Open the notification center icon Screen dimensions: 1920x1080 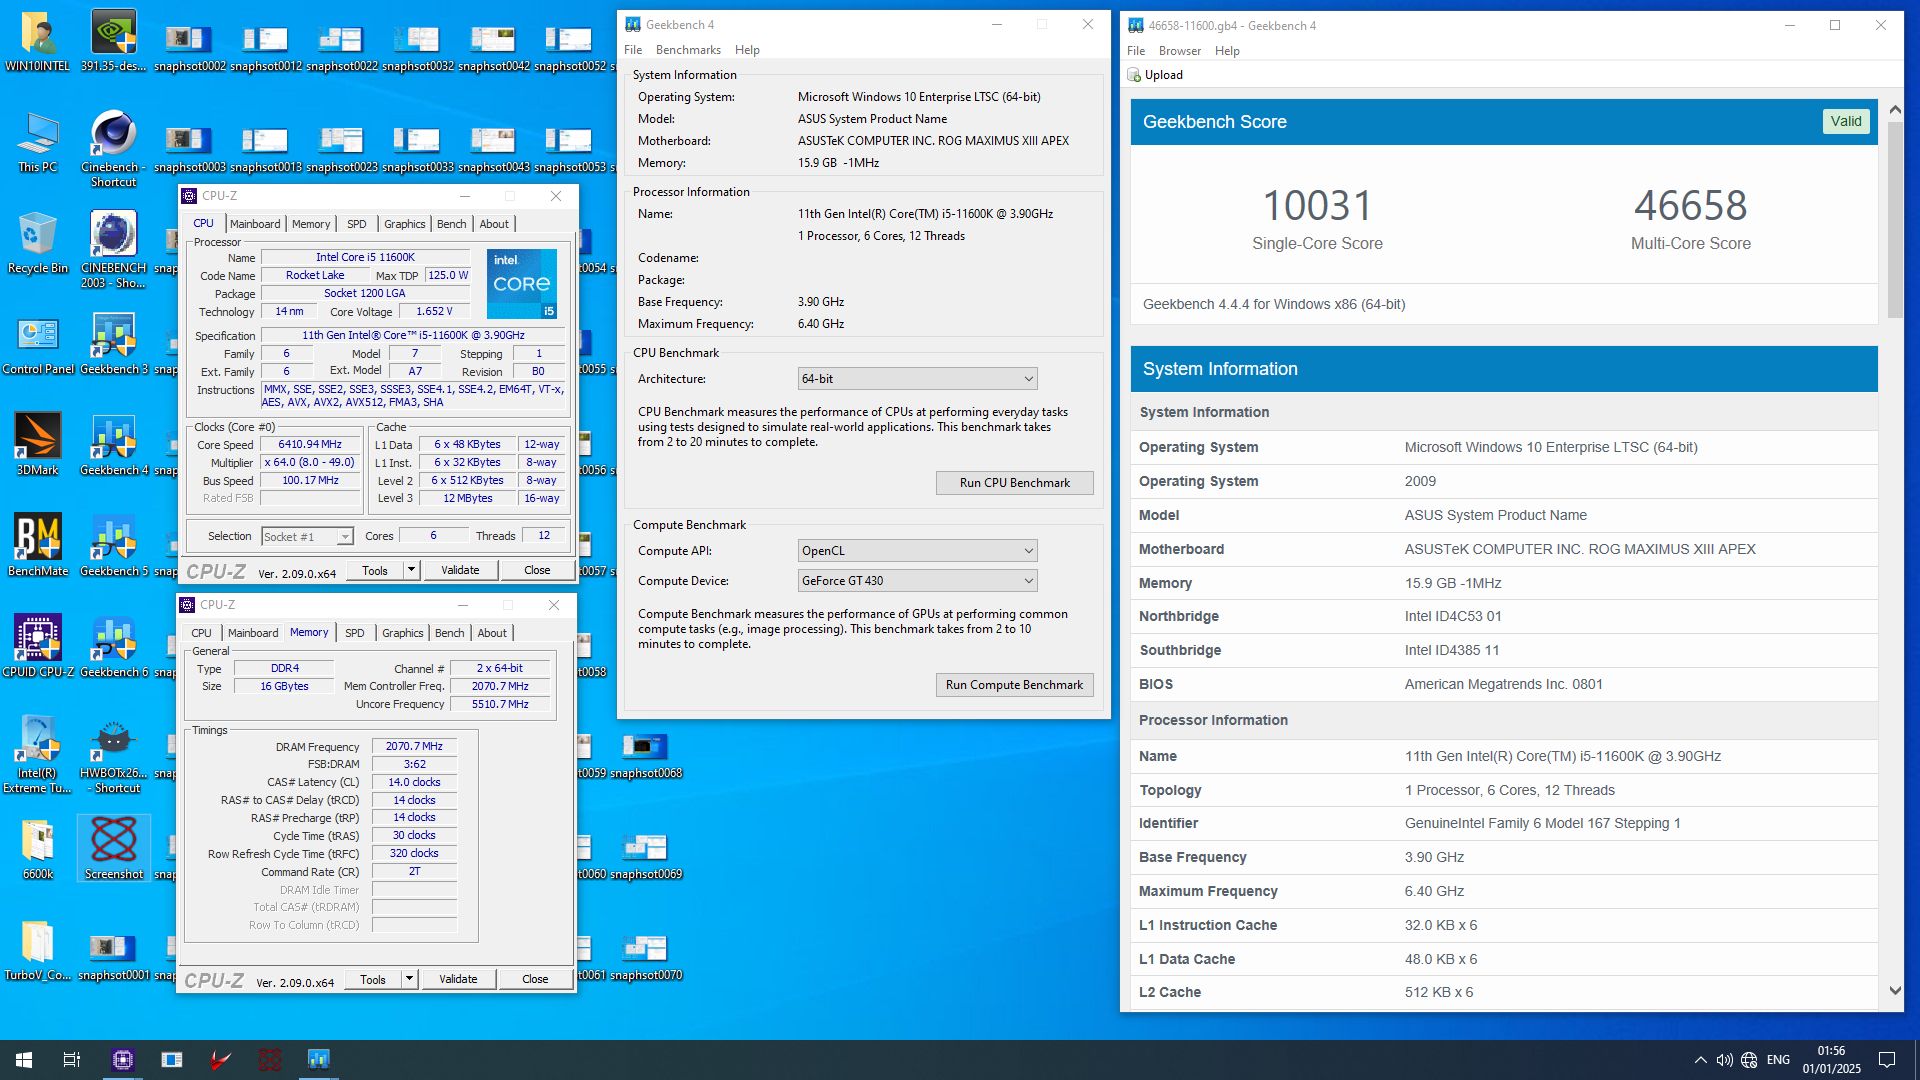click(1887, 1060)
